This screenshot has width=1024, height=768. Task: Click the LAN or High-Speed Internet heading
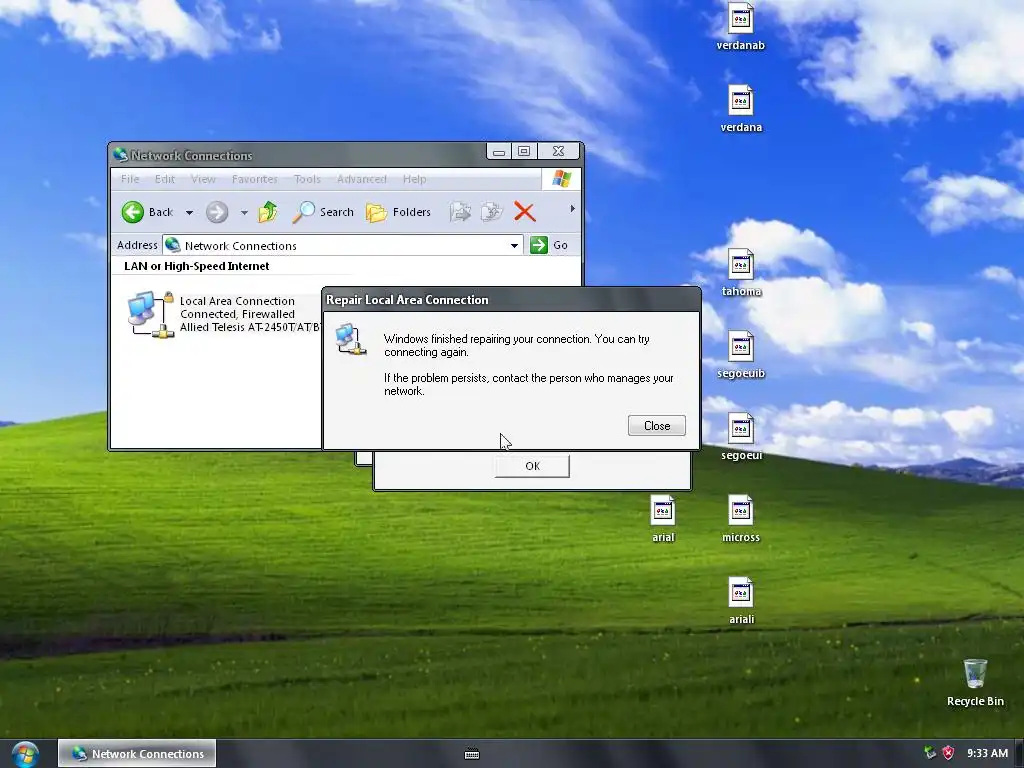pyautogui.click(x=197, y=266)
